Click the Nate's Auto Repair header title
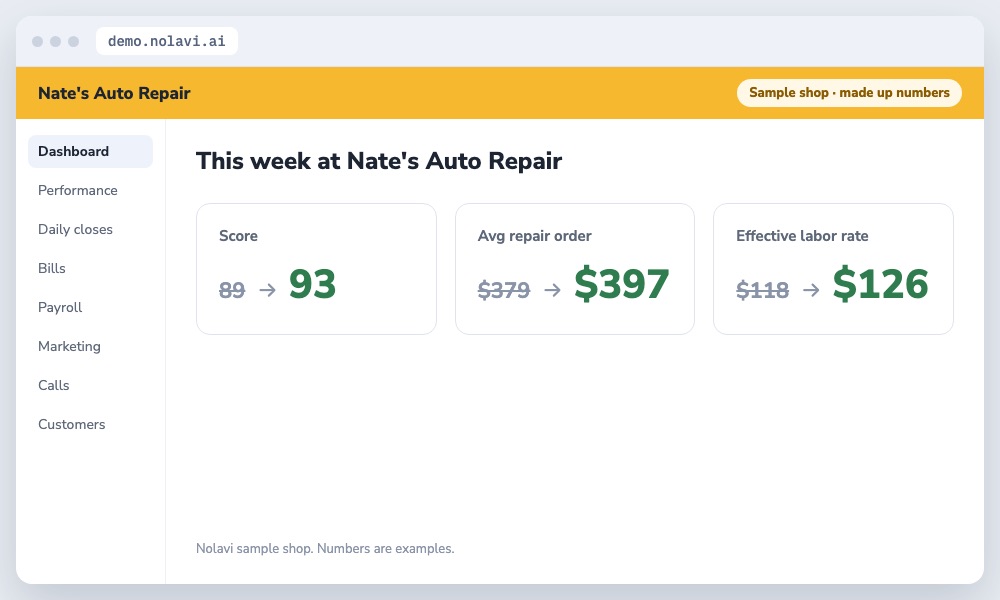This screenshot has width=1000, height=600. click(114, 93)
